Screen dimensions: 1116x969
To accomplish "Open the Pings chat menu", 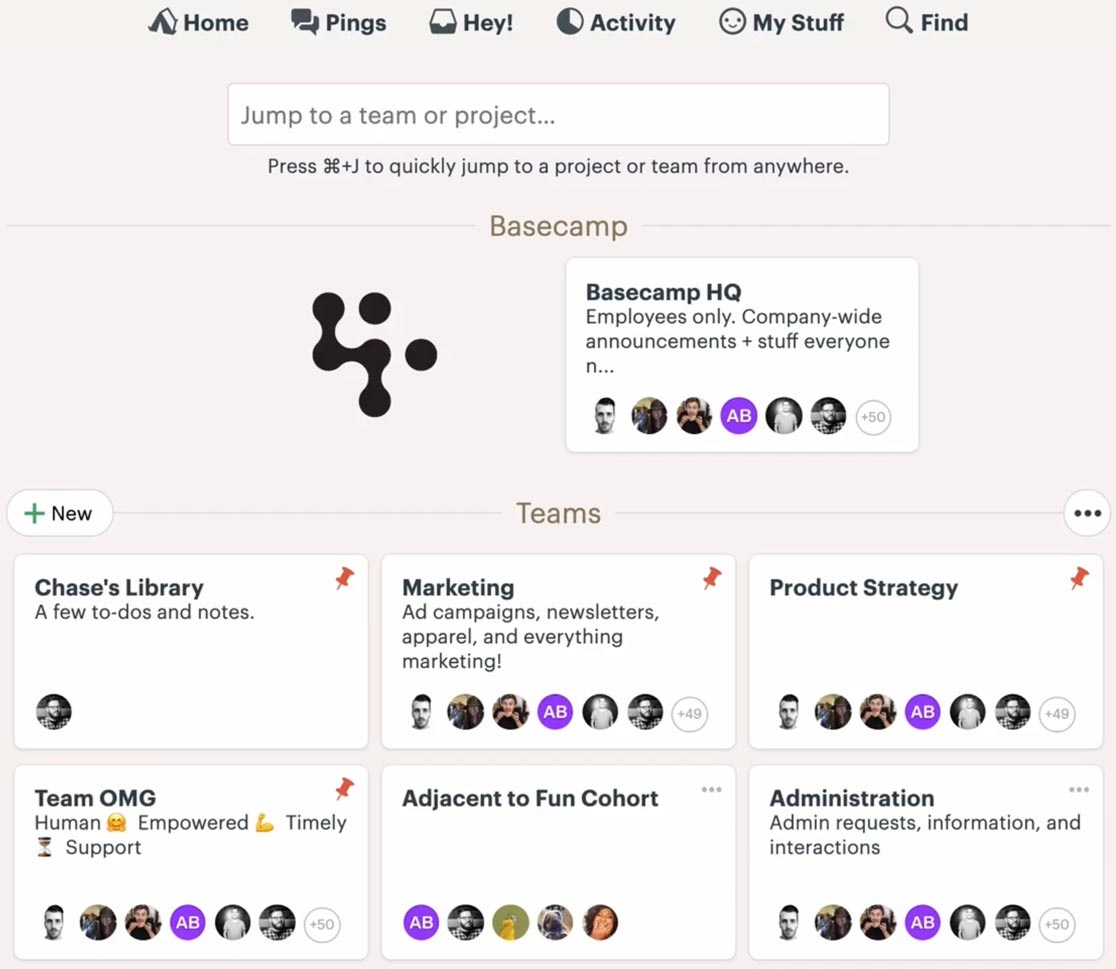I will (339, 22).
